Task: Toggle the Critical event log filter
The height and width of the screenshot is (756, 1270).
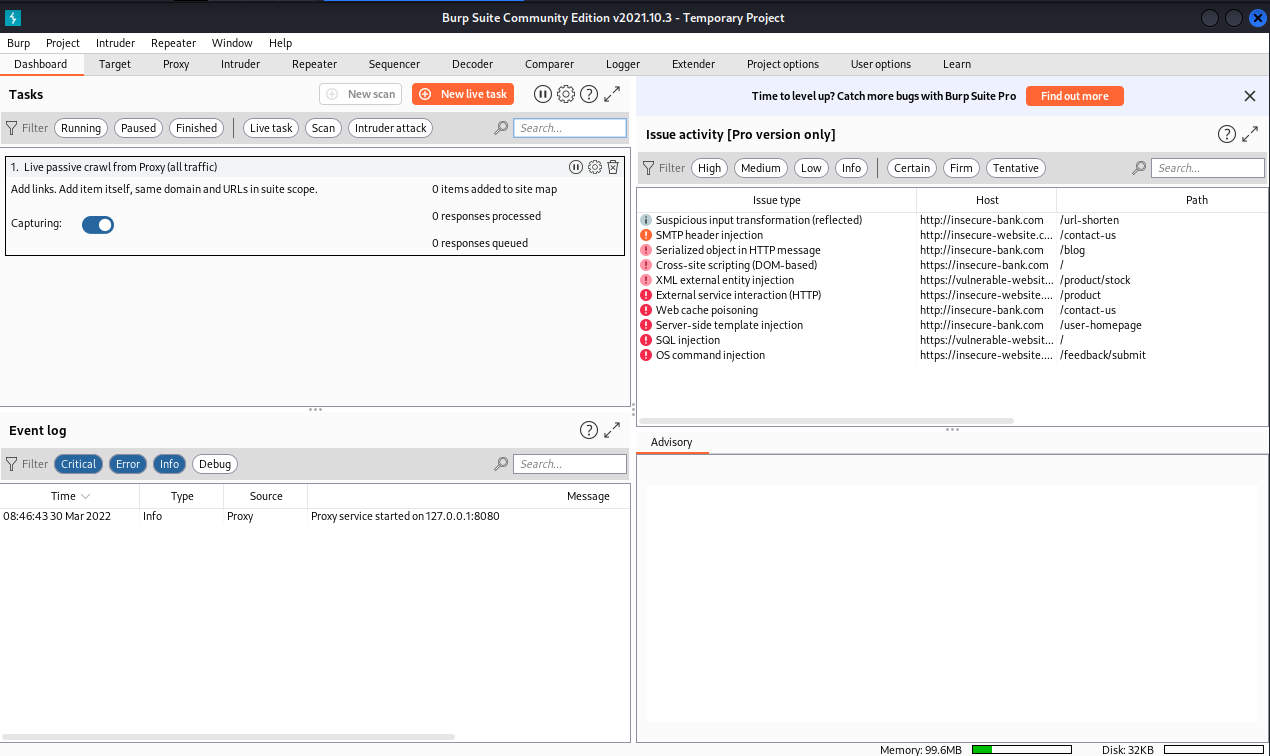Action: (x=78, y=464)
